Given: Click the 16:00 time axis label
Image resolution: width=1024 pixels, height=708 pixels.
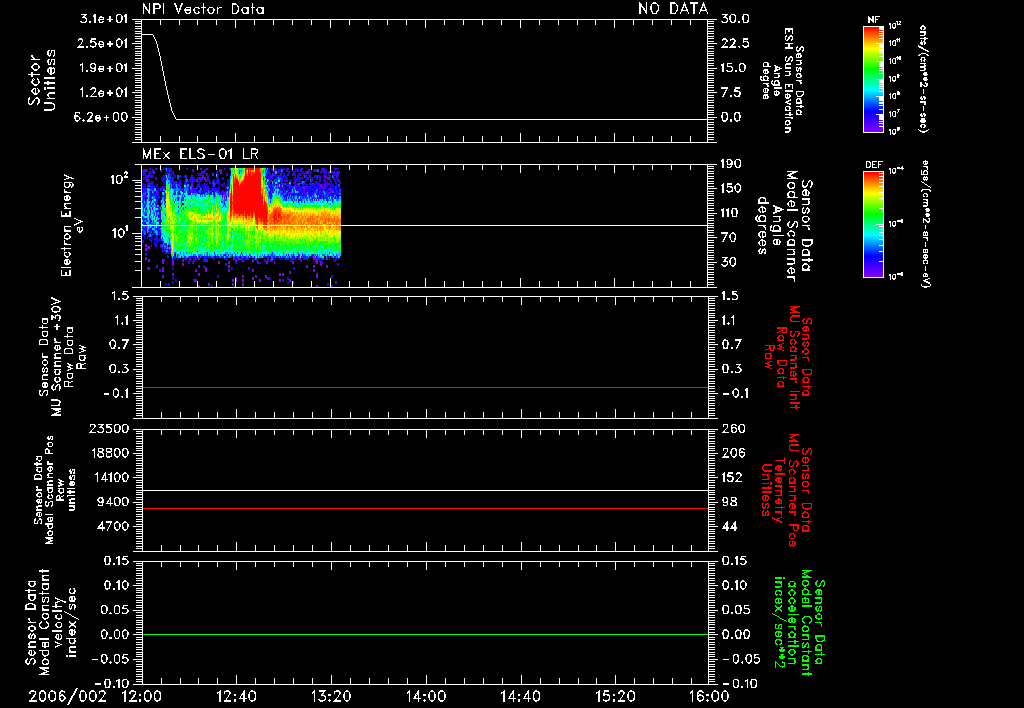Looking at the screenshot, I should coord(709,697).
